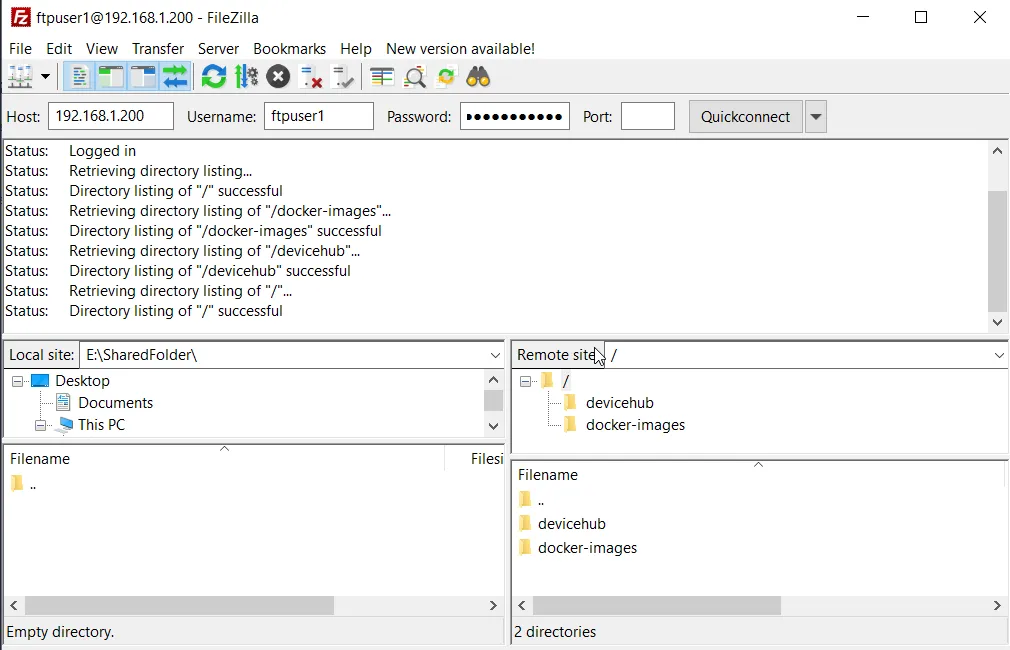This screenshot has width=1010, height=650.
Task: Toggle directory comparison icon
Action: 415,77
